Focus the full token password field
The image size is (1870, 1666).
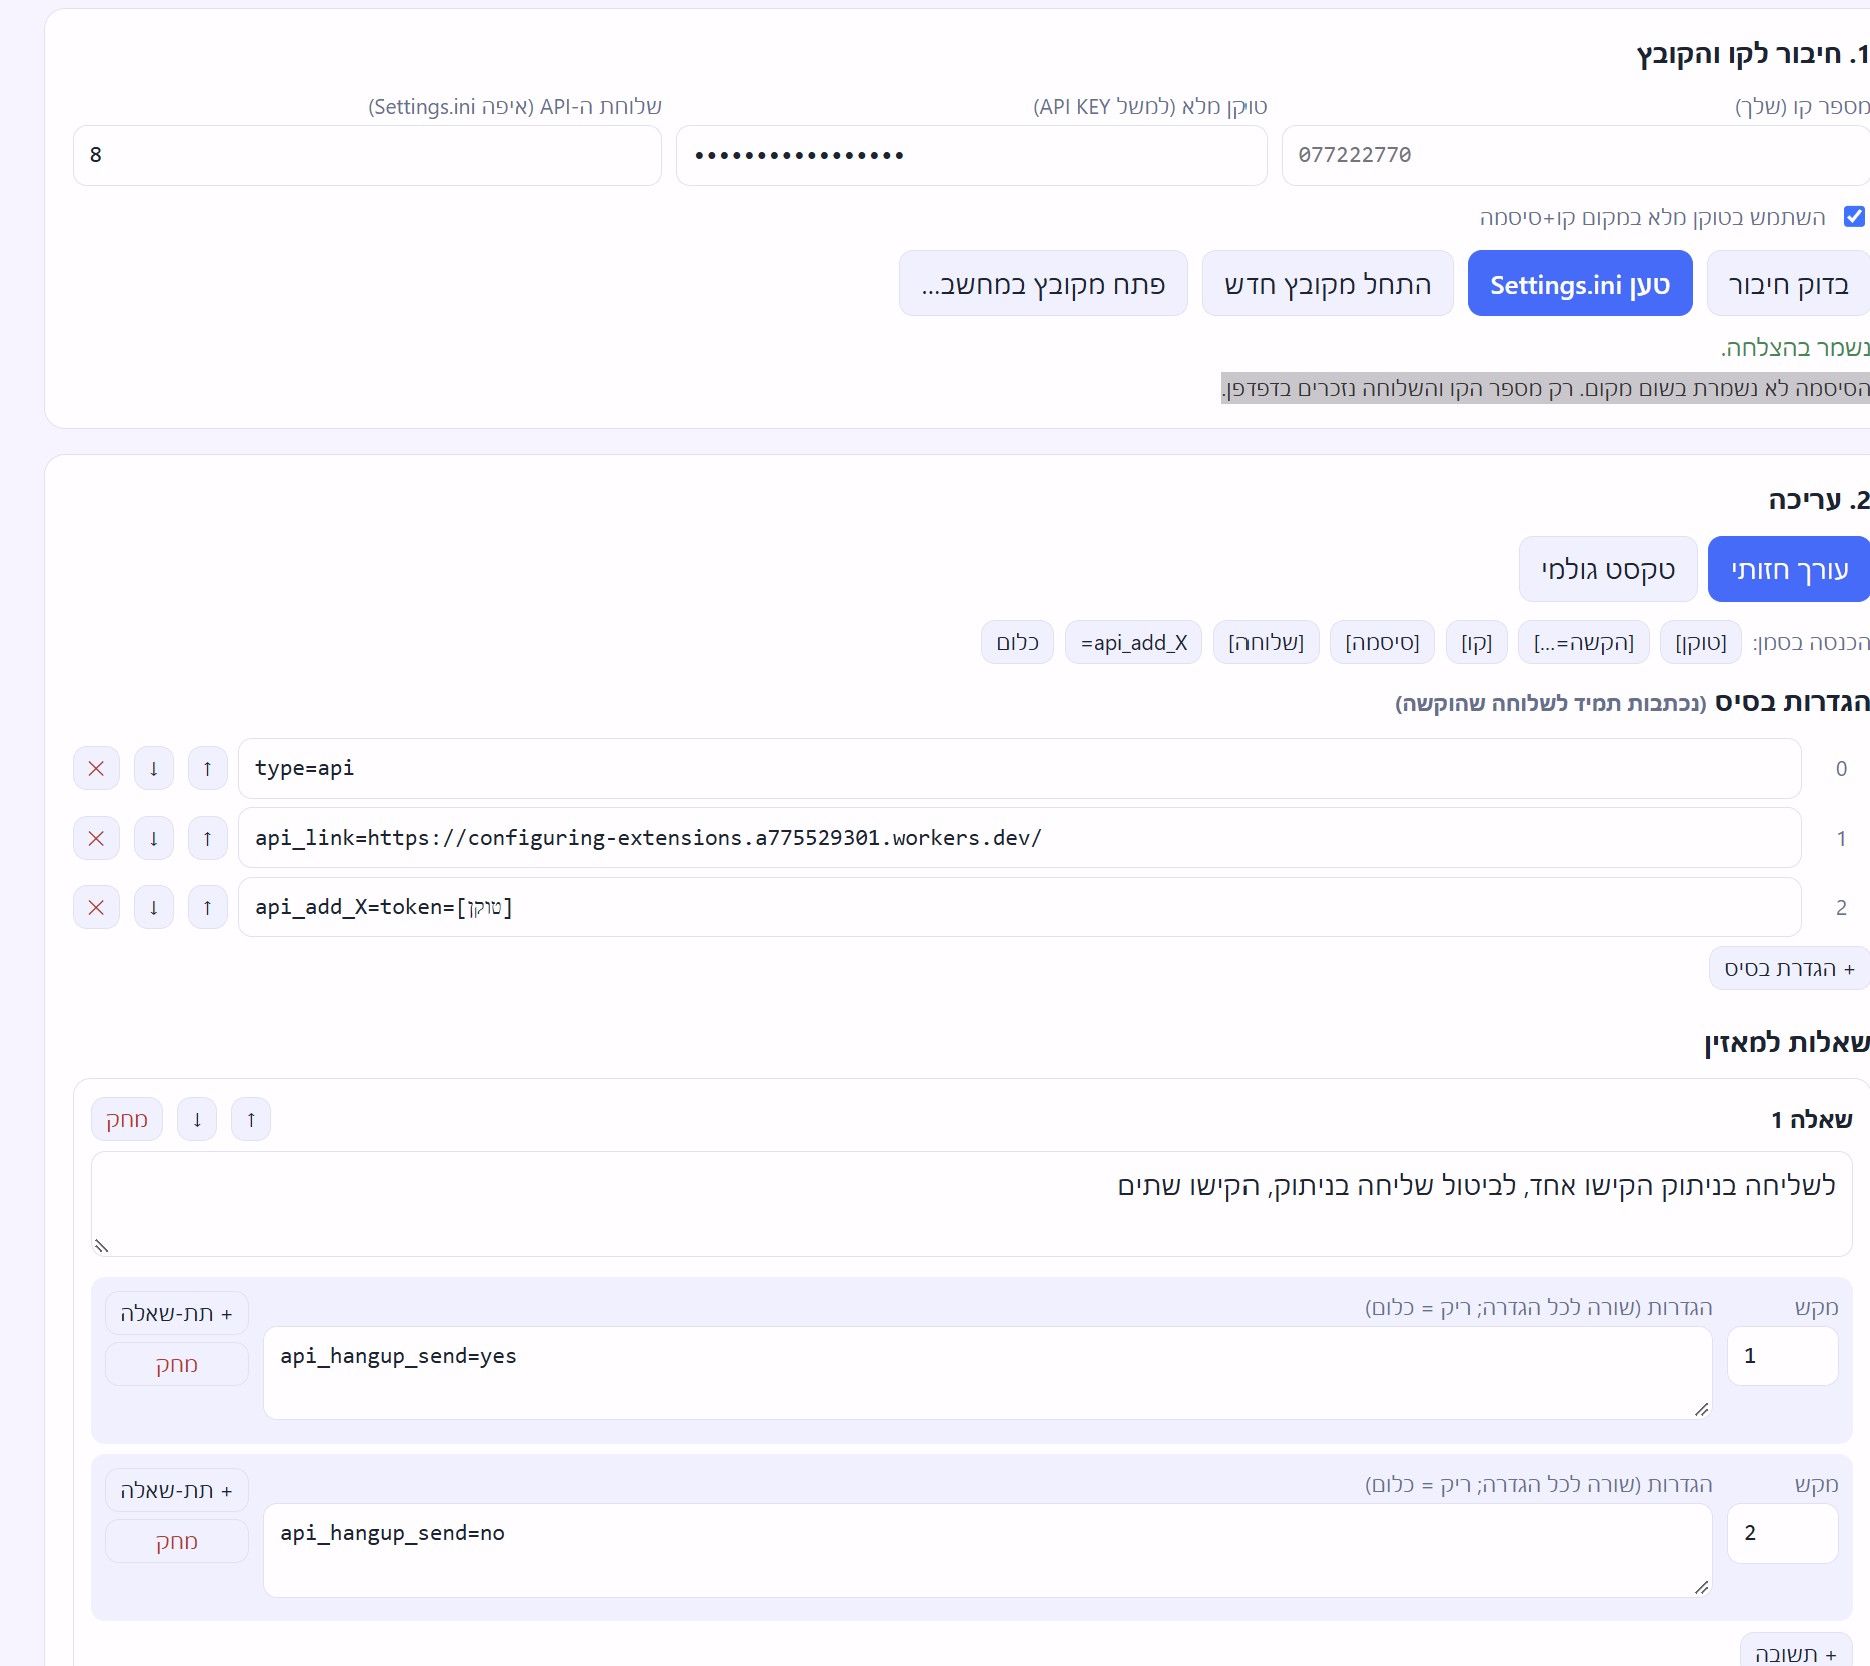pos(972,155)
